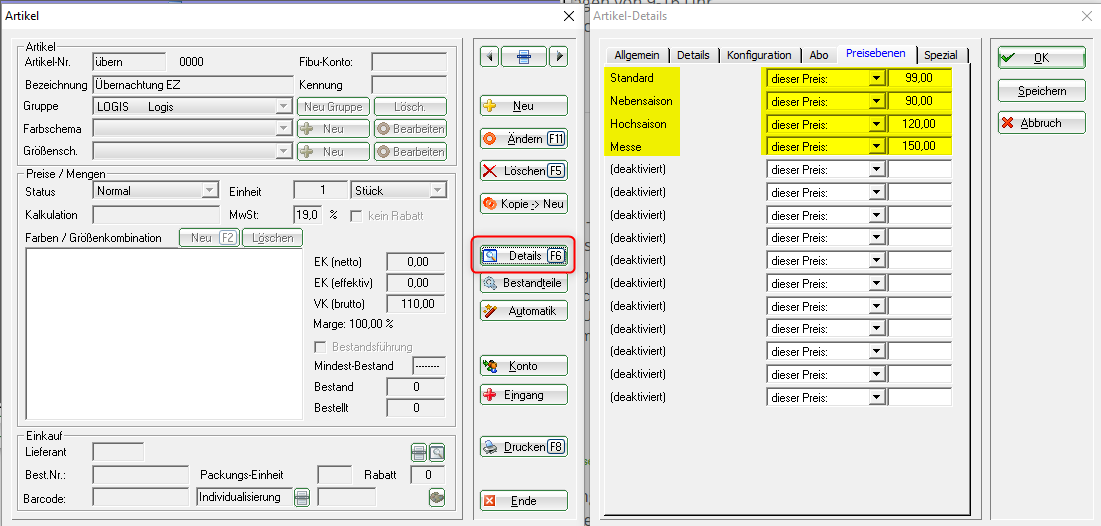The height and width of the screenshot is (526, 1101).
Task: Open the Konto view
Action: (x=523, y=366)
